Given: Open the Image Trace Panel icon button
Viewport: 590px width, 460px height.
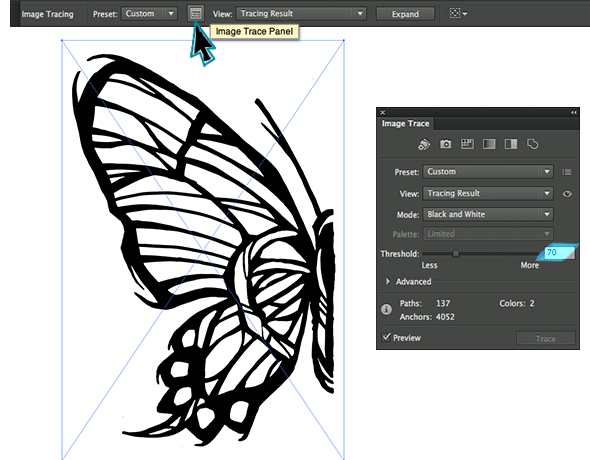Looking at the screenshot, I should pyautogui.click(x=196, y=14).
